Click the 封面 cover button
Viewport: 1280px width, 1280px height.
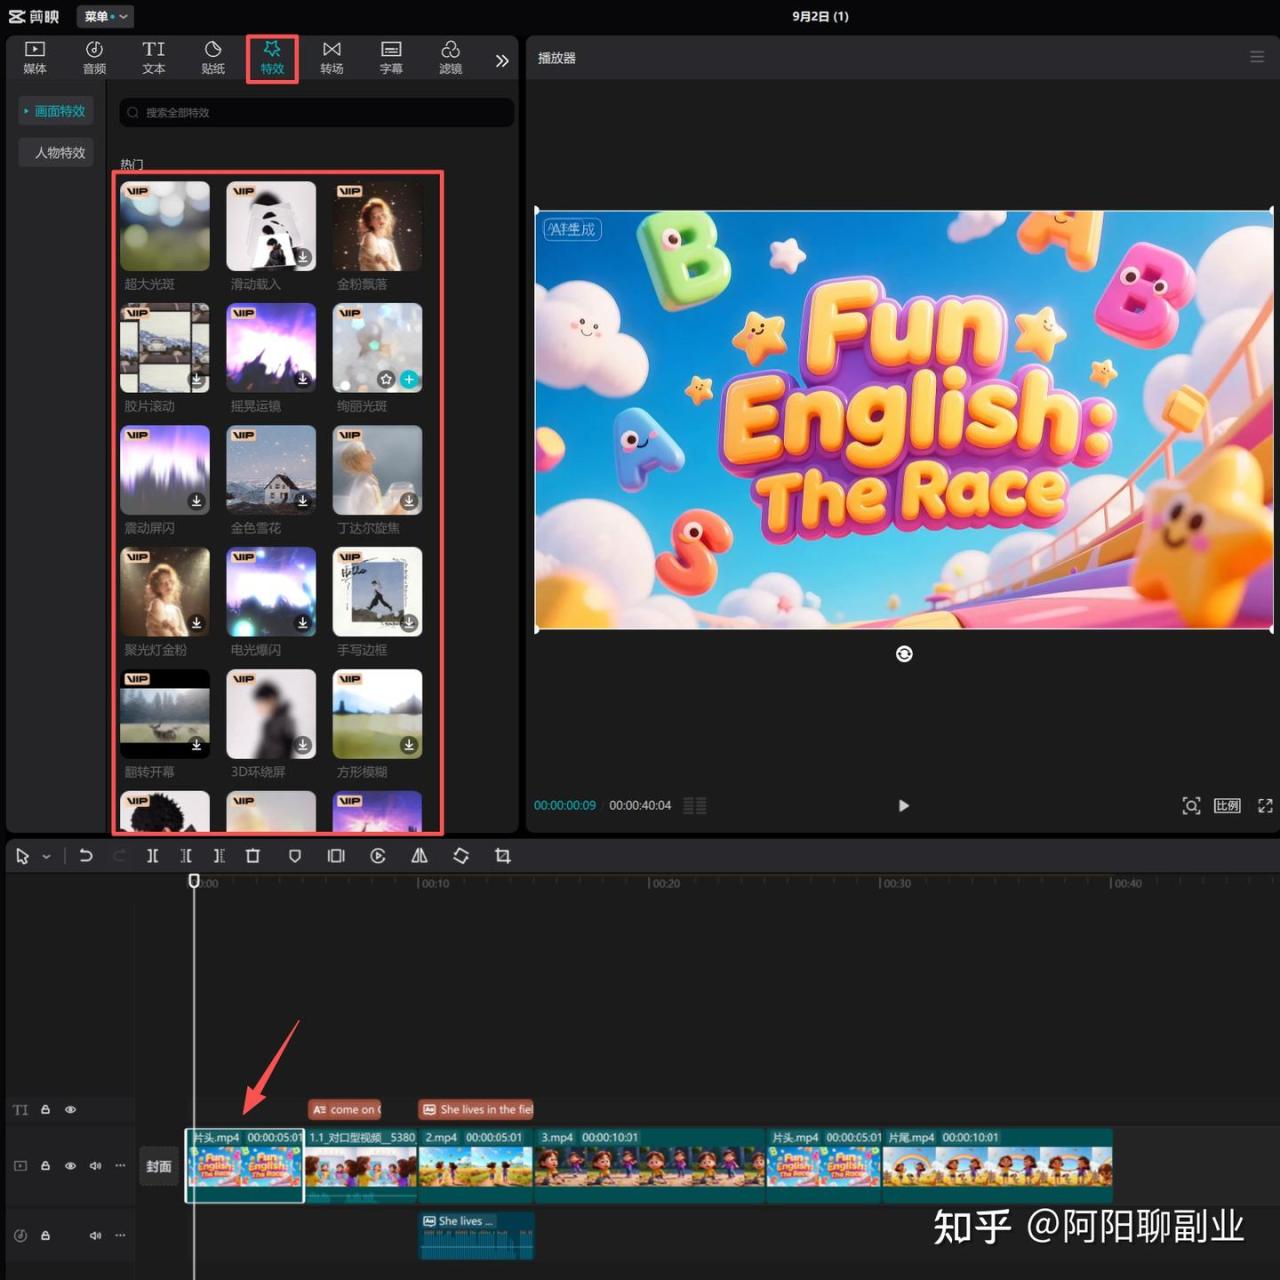pos(159,1166)
